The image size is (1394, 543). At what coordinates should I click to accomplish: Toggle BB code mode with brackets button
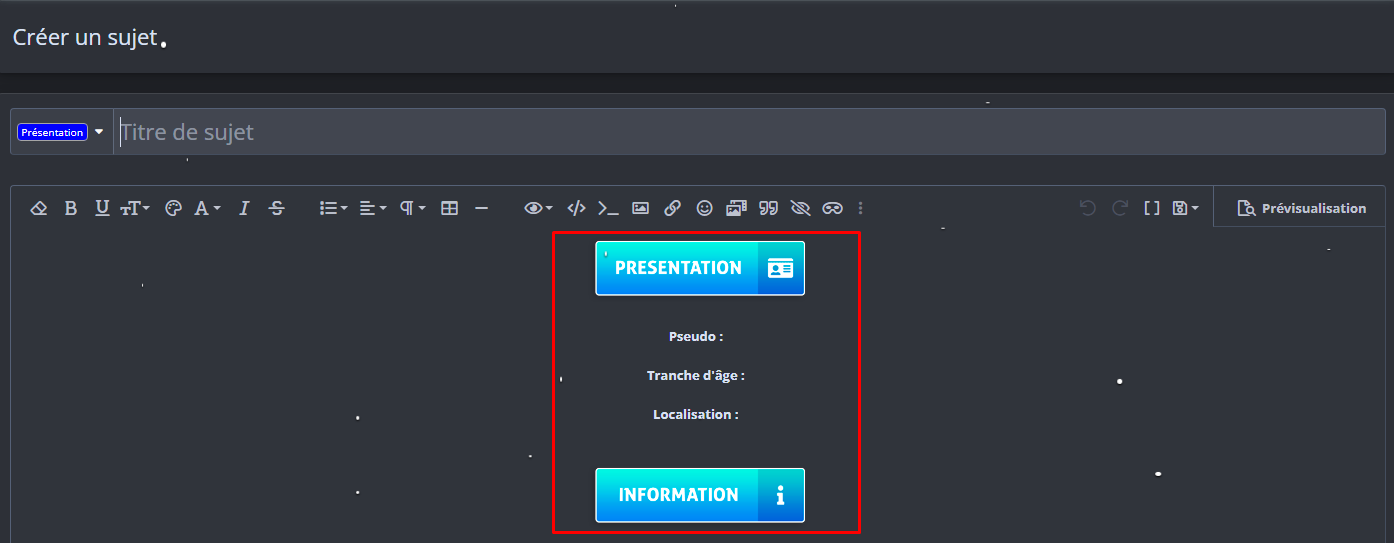click(x=1152, y=208)
